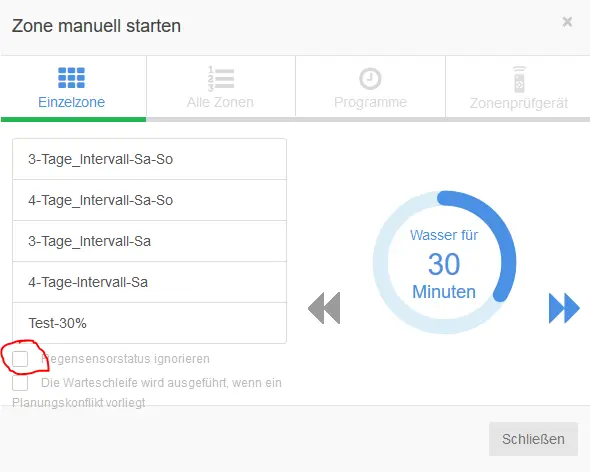Choose the 3-Tage_Intervall-Sa zone
Image resolution: width=590 pixels, height=472 pixels.
(149, 241)
